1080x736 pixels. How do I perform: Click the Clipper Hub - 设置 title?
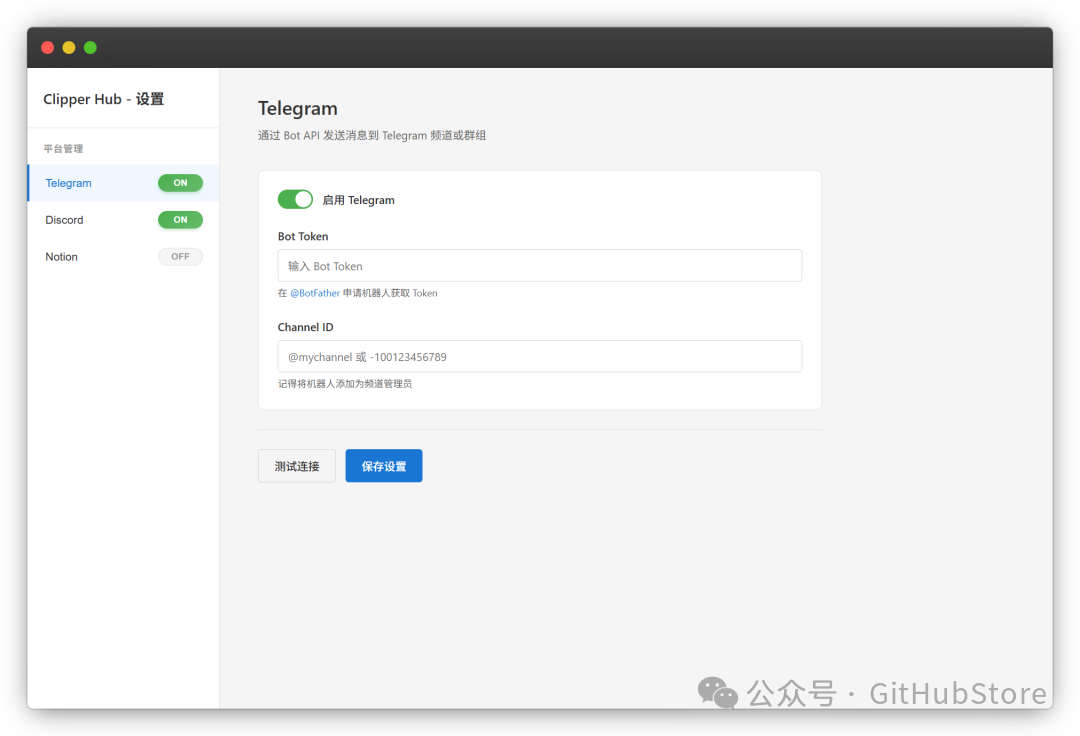pos(103,99)
